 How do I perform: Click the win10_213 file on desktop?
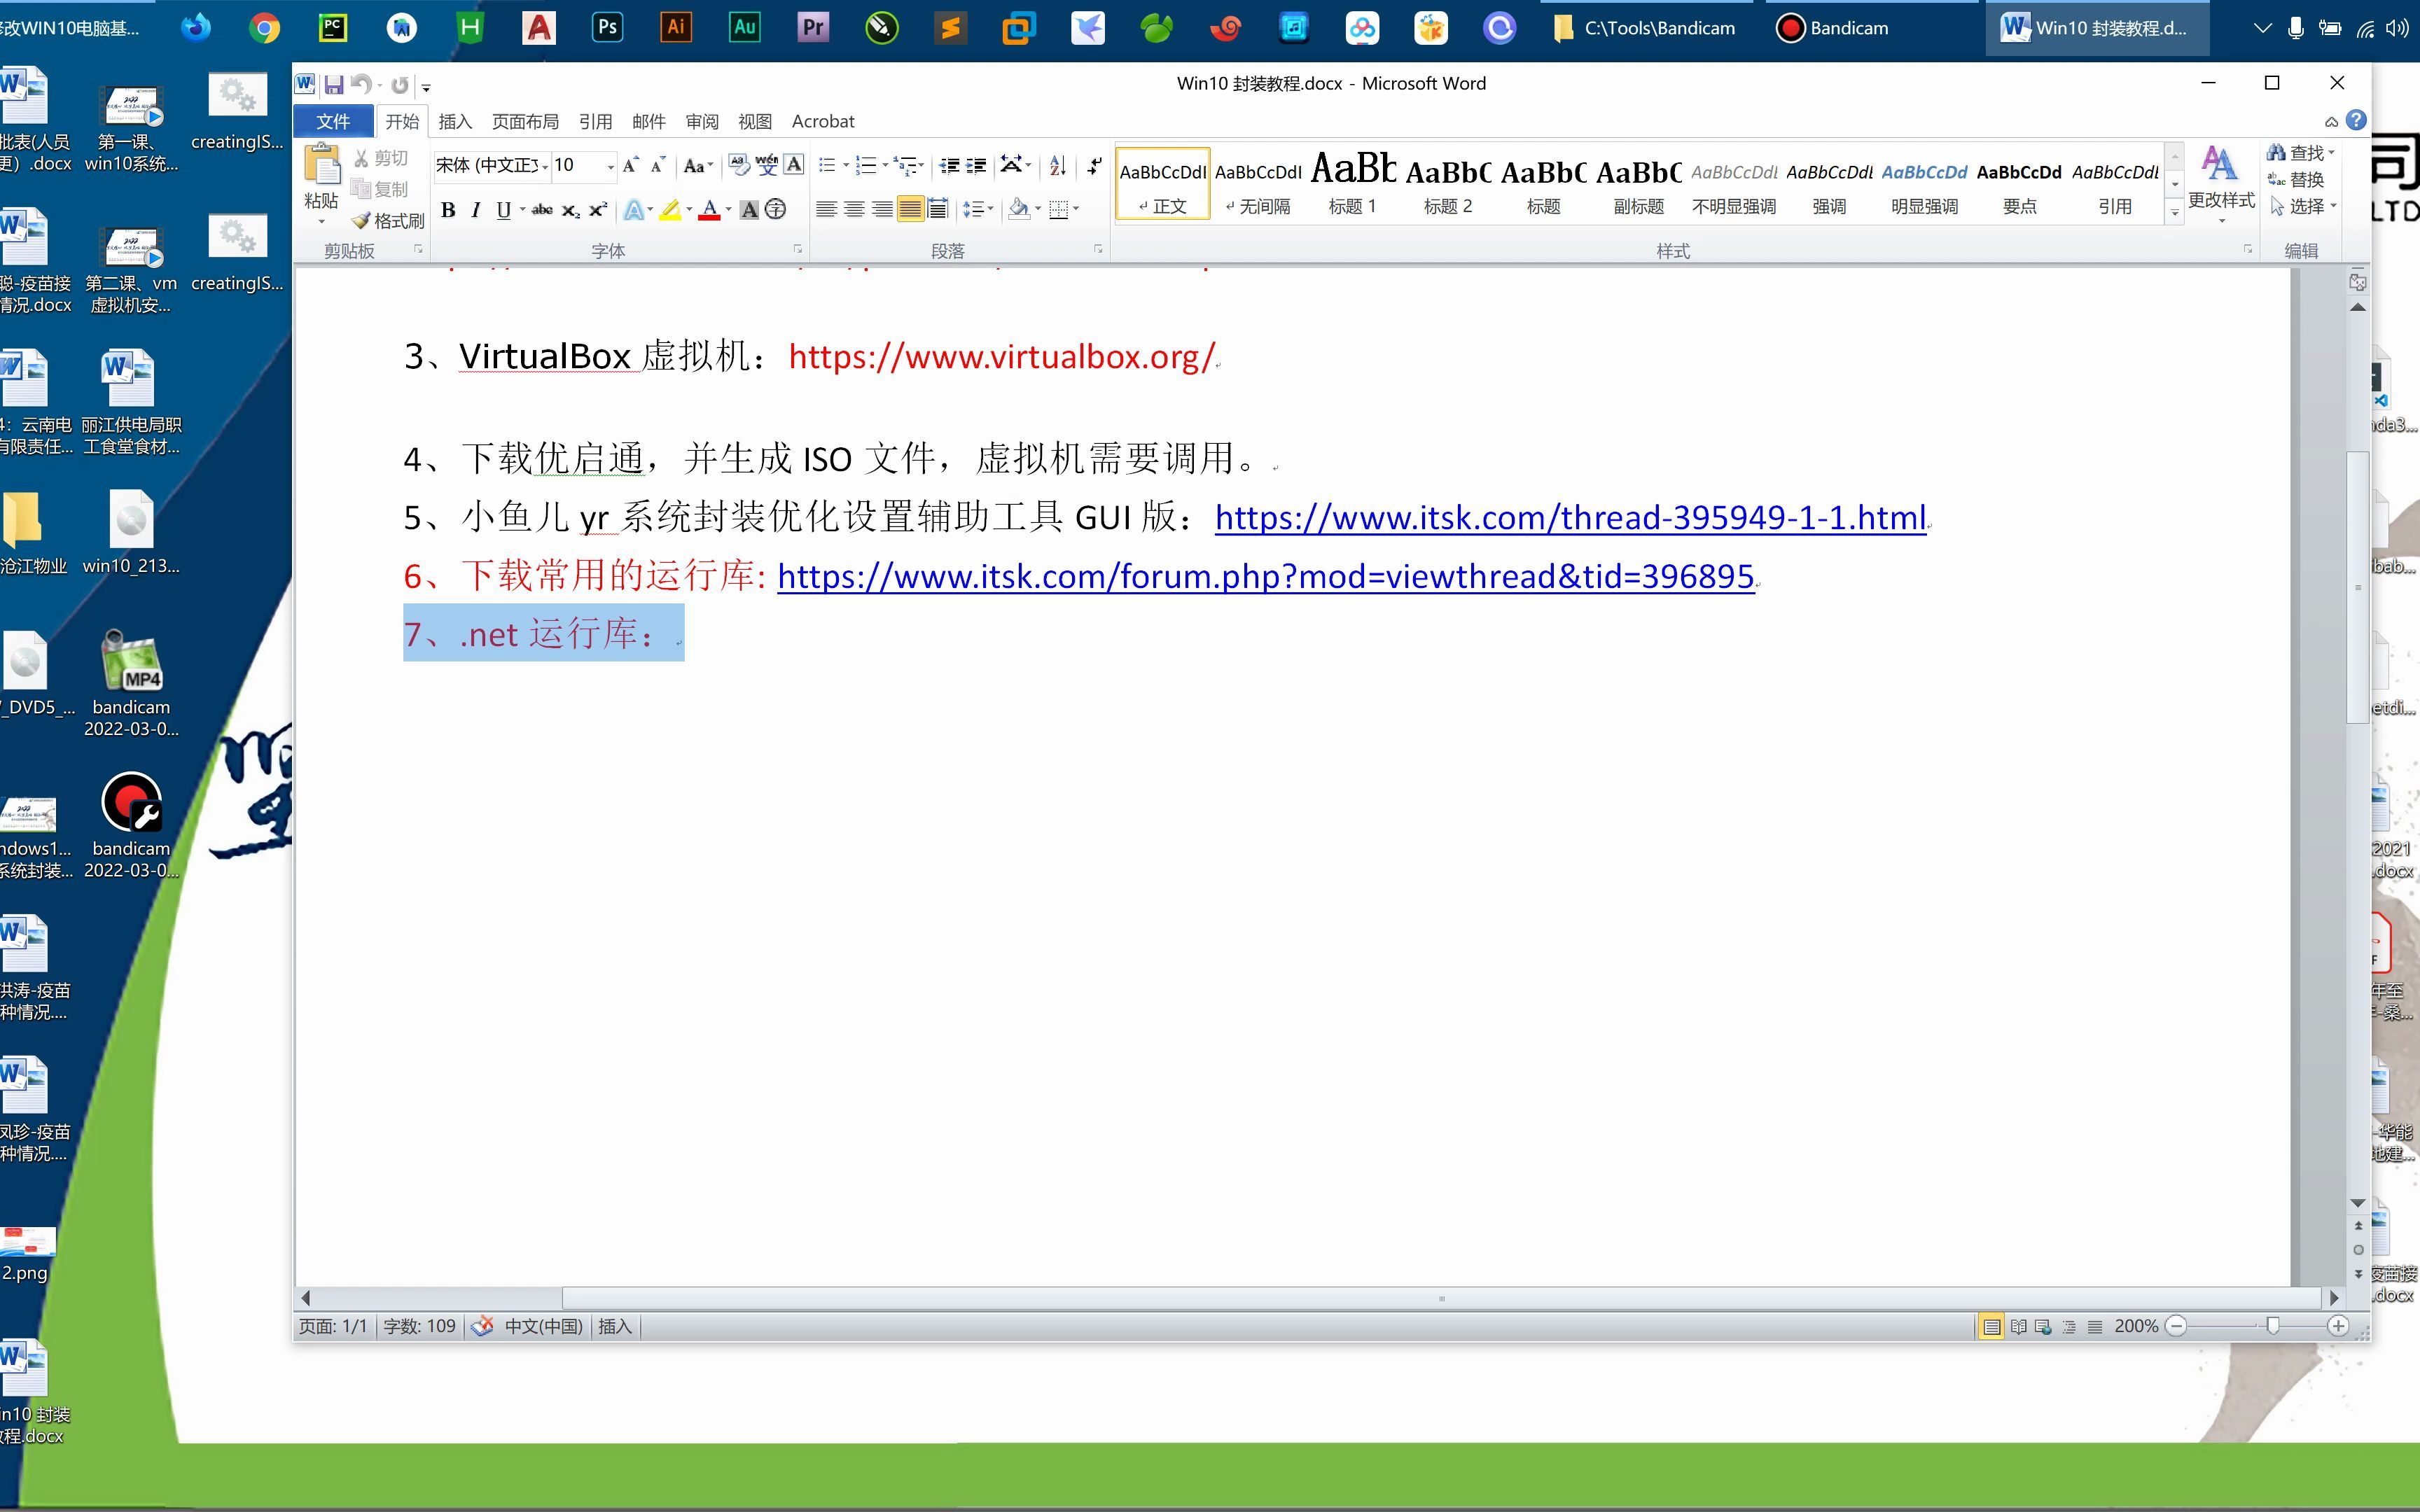pyautogui.click(x=131, y=533)
